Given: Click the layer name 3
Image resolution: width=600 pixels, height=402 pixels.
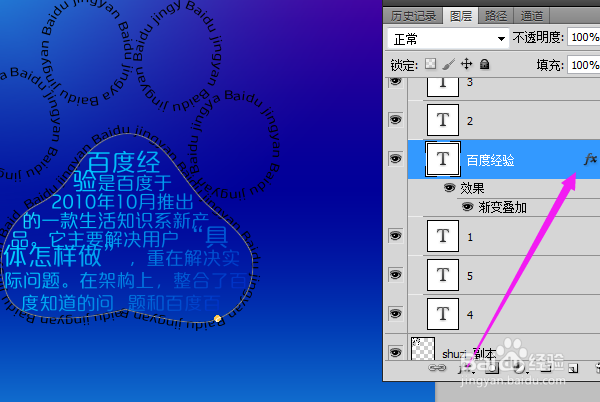Looking at the screenshot, I should tap(470, 82).
